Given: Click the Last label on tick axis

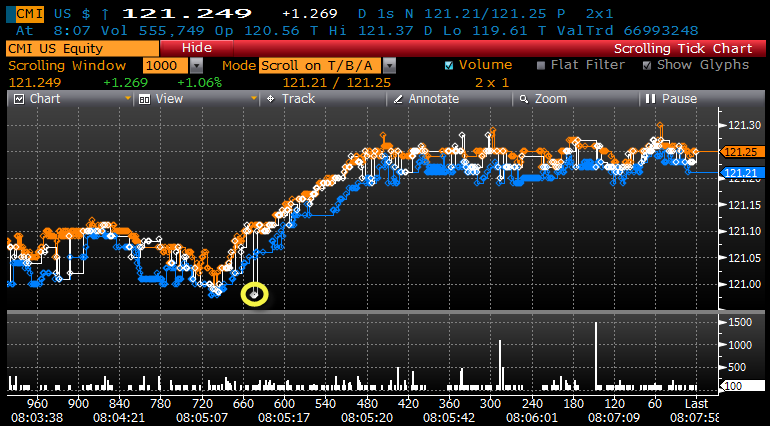Looking at the screenshot, I should 697,404.
